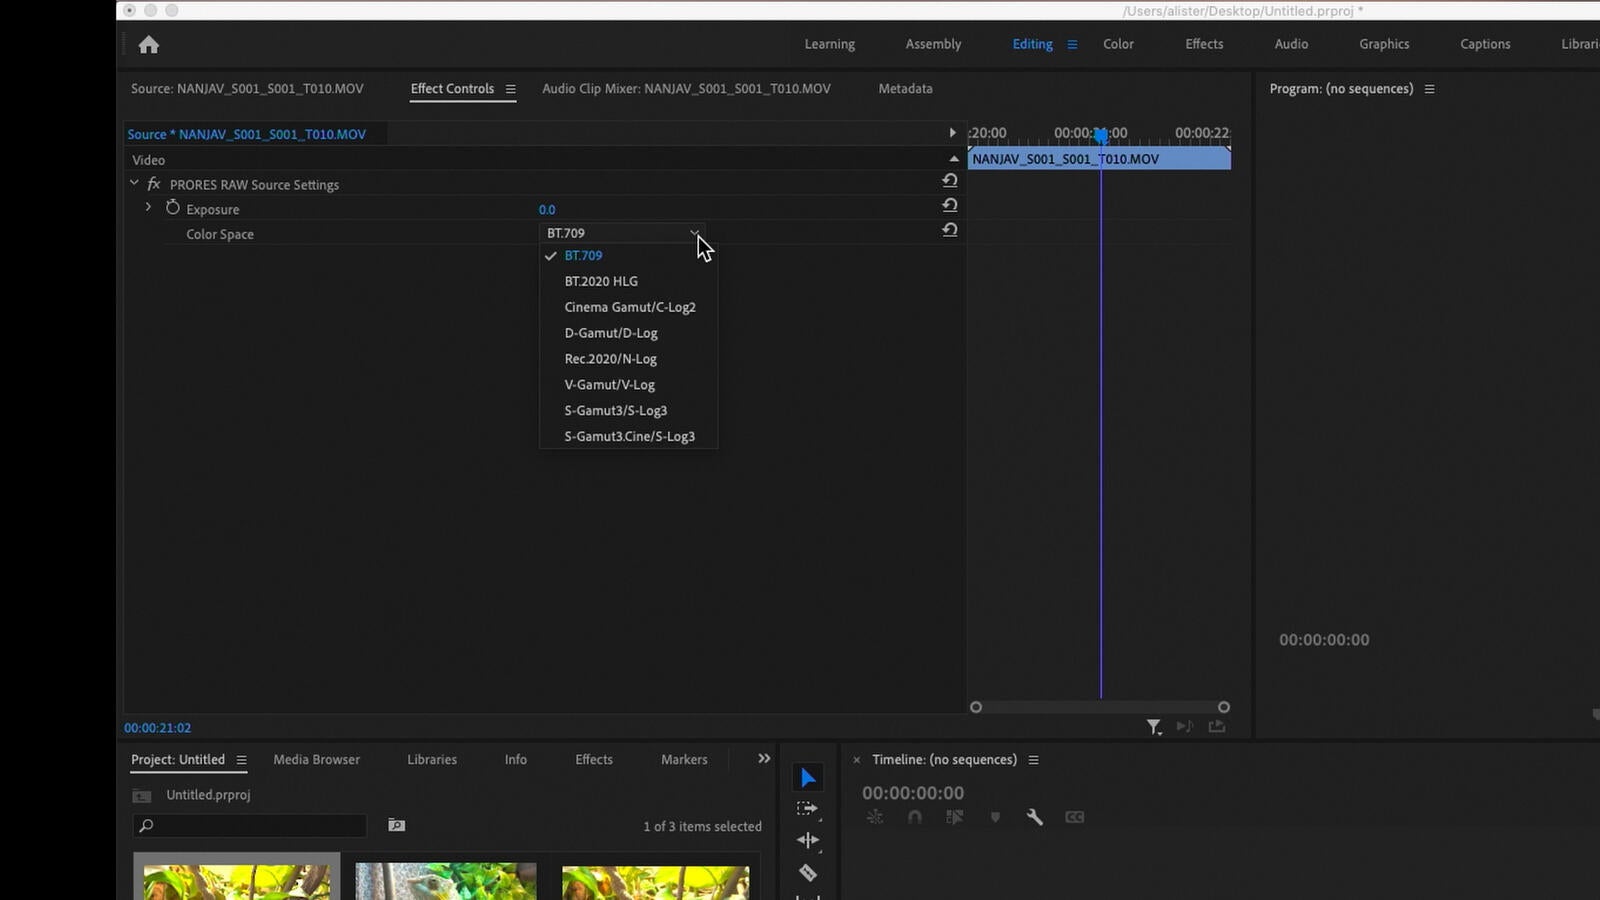Open the Editing workspace menu icon
The width and height of the screenshot is (1600, 900).
pyautogui.click(x=1072, y=44)
